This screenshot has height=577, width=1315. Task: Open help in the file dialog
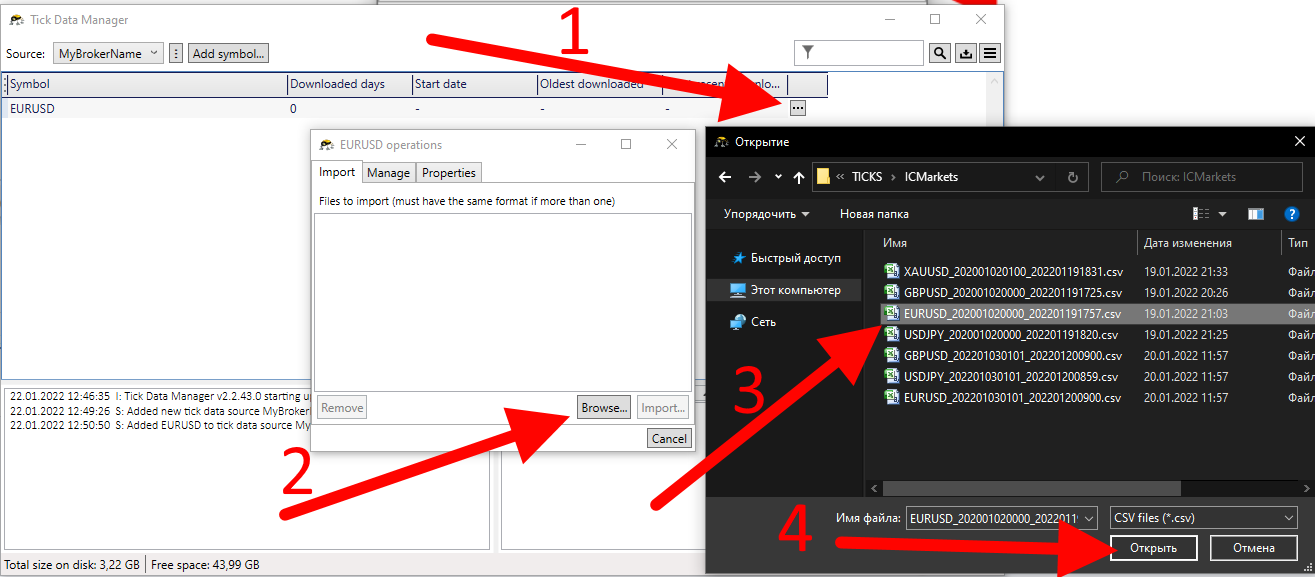tap(1291, 214)
